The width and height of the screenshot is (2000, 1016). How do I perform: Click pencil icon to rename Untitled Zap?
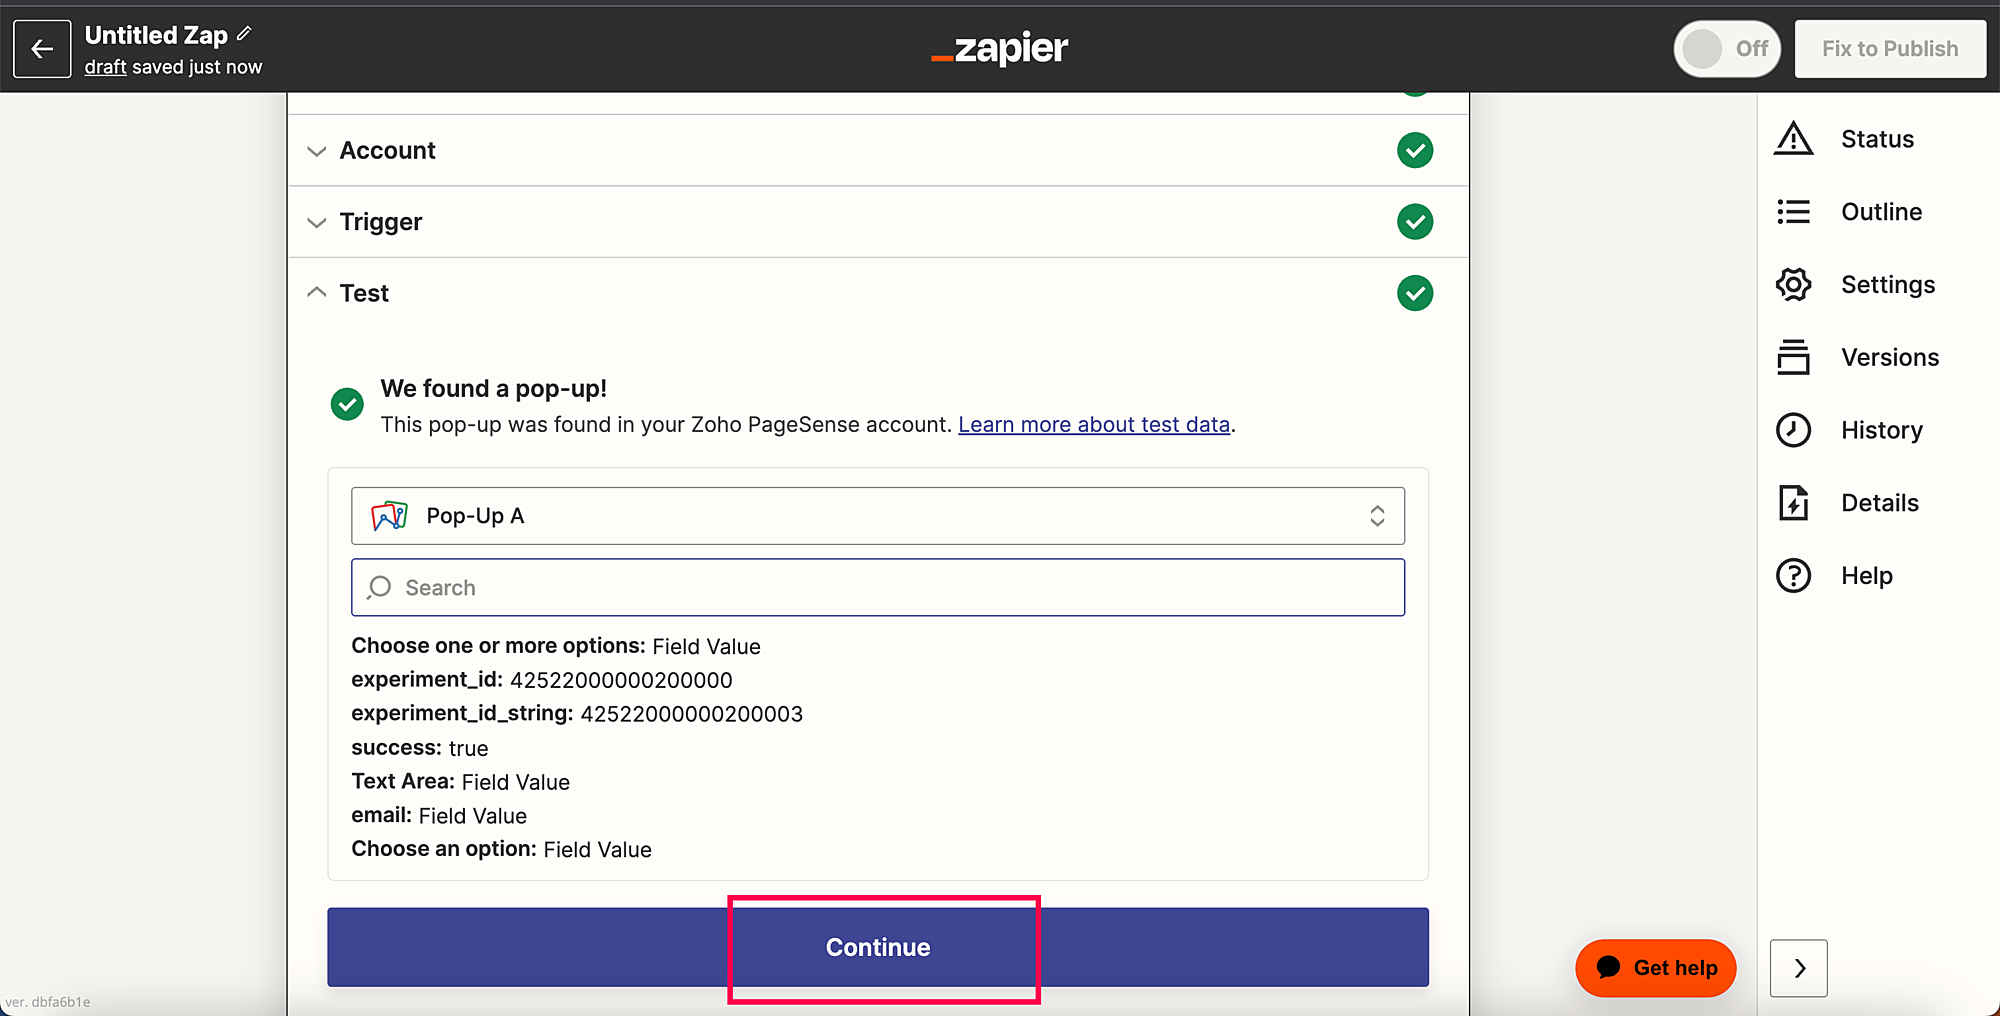coord(244,34)
